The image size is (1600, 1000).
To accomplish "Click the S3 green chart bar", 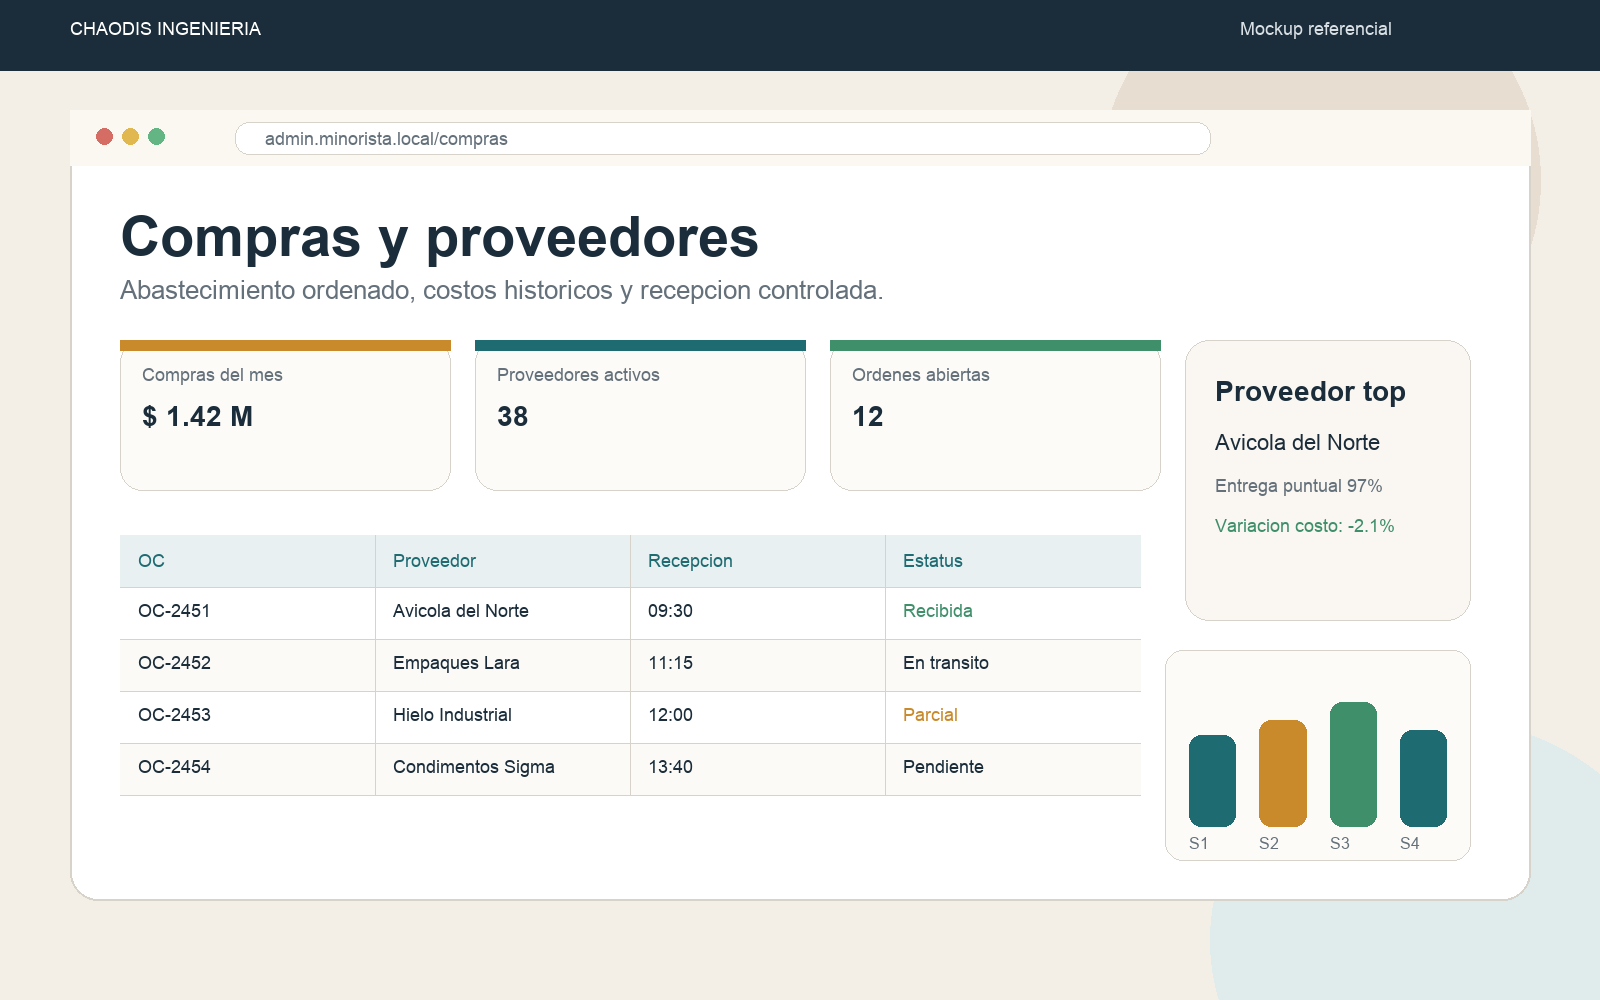I will tap(1353, 764).
